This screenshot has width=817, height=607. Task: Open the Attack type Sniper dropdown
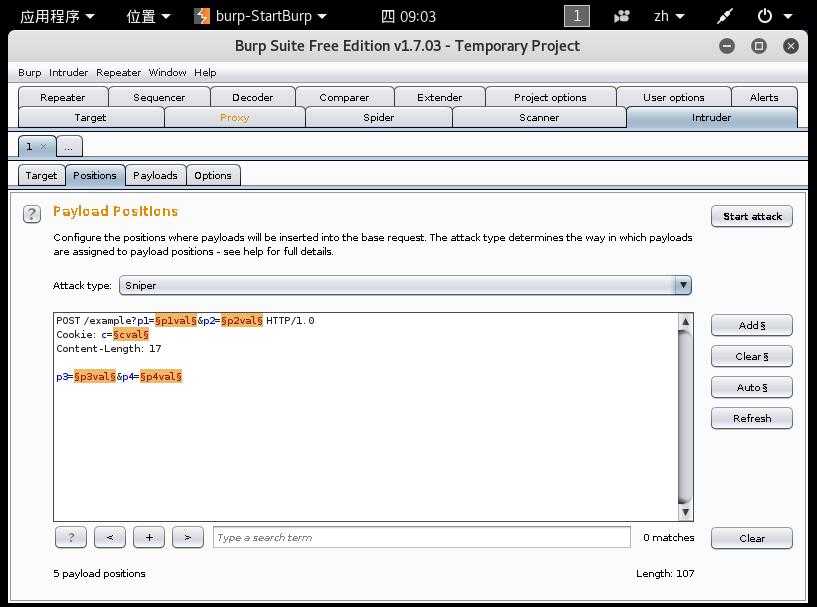pos(405,286)
